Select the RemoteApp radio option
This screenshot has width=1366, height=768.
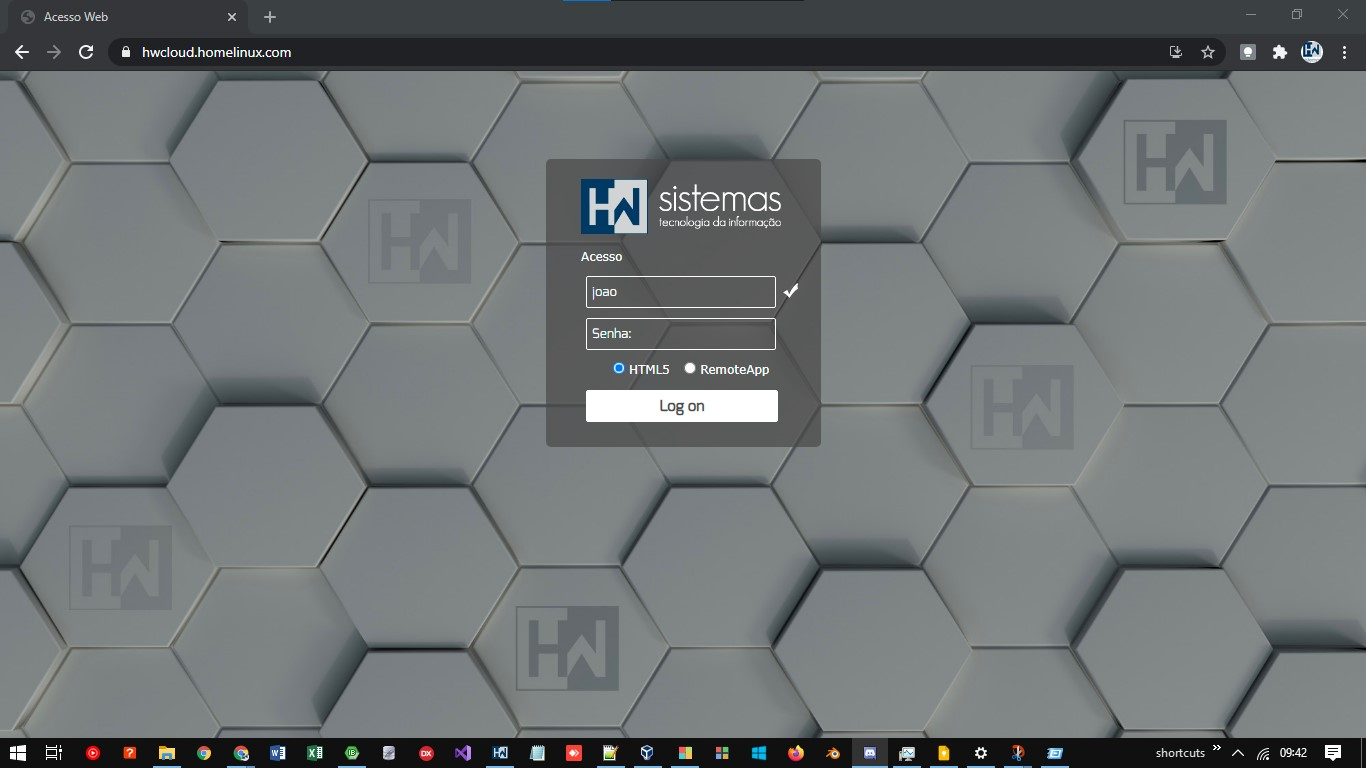click(x=690, y=369)
